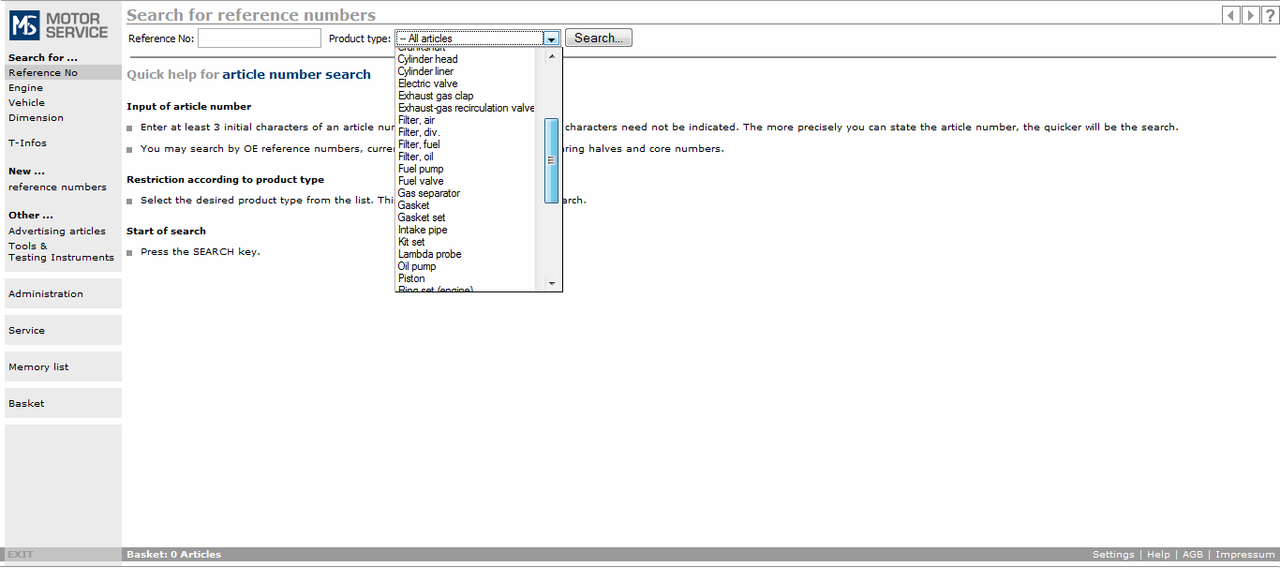Click into the Reference No input field
1280x568 pixels.
259,38
